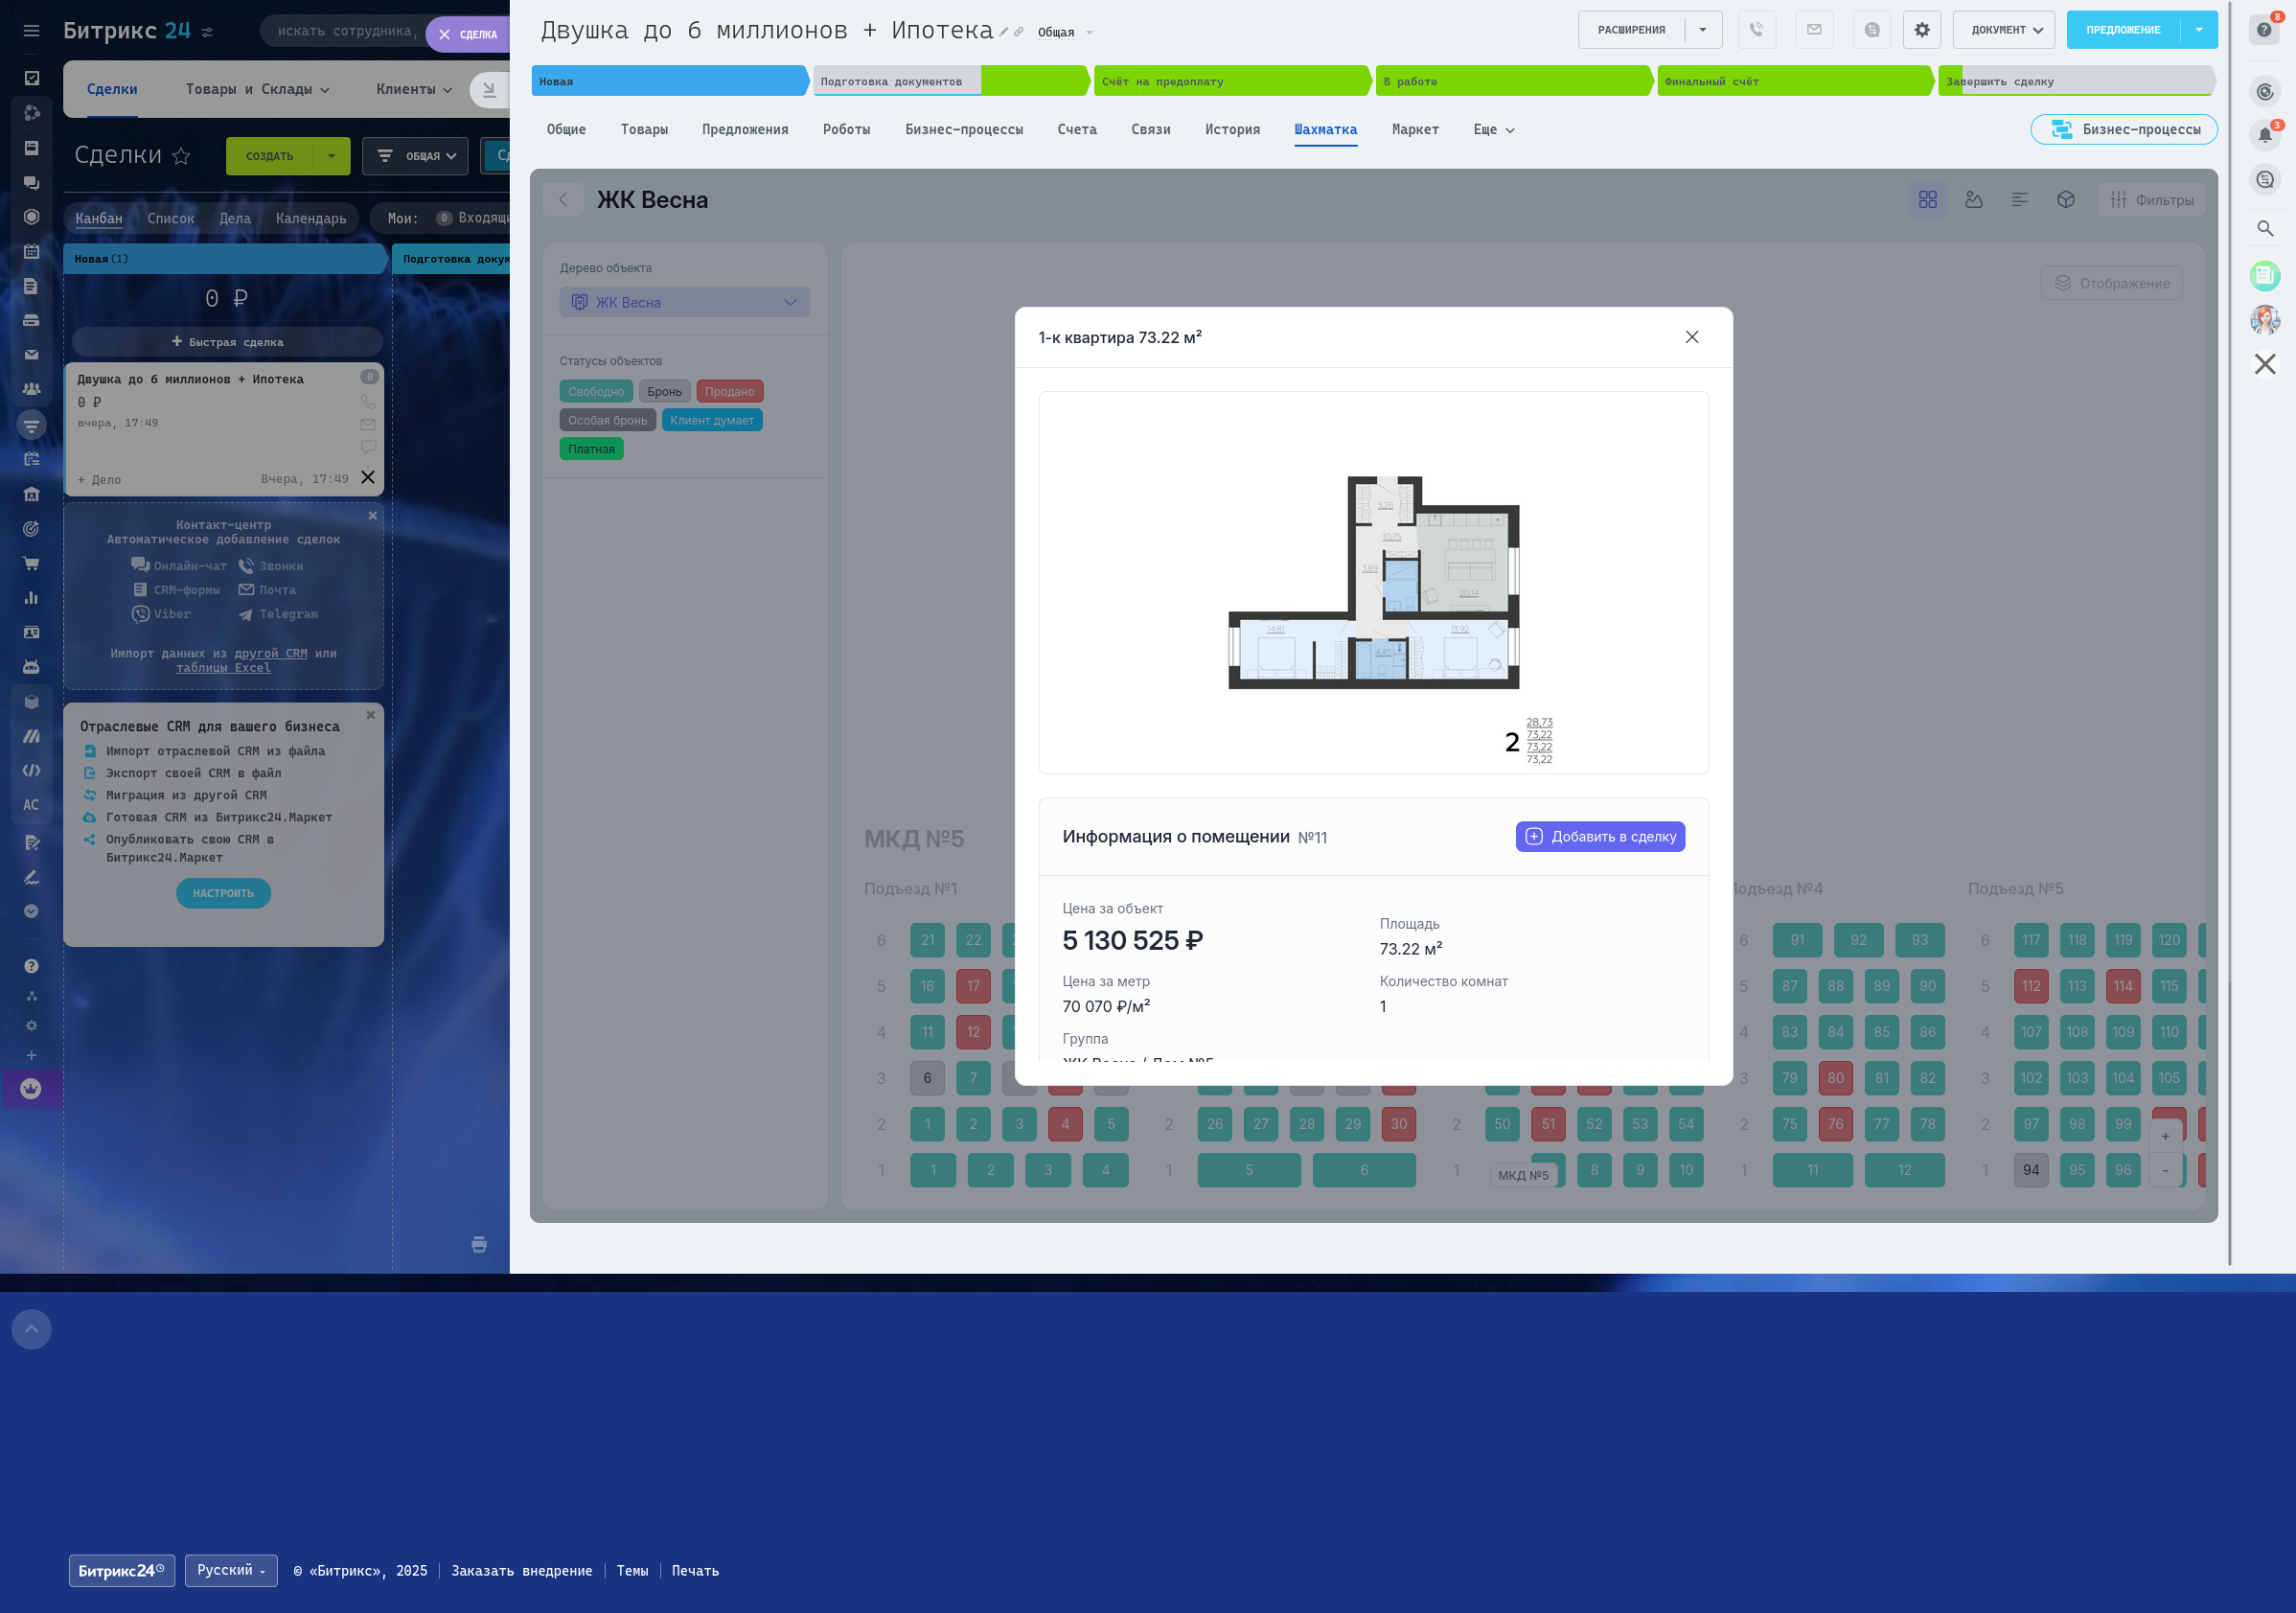The width and height of the screenshot is (2296, 1613).
Task: Select the В работе pipeline stage
Action: (1510, 82)
